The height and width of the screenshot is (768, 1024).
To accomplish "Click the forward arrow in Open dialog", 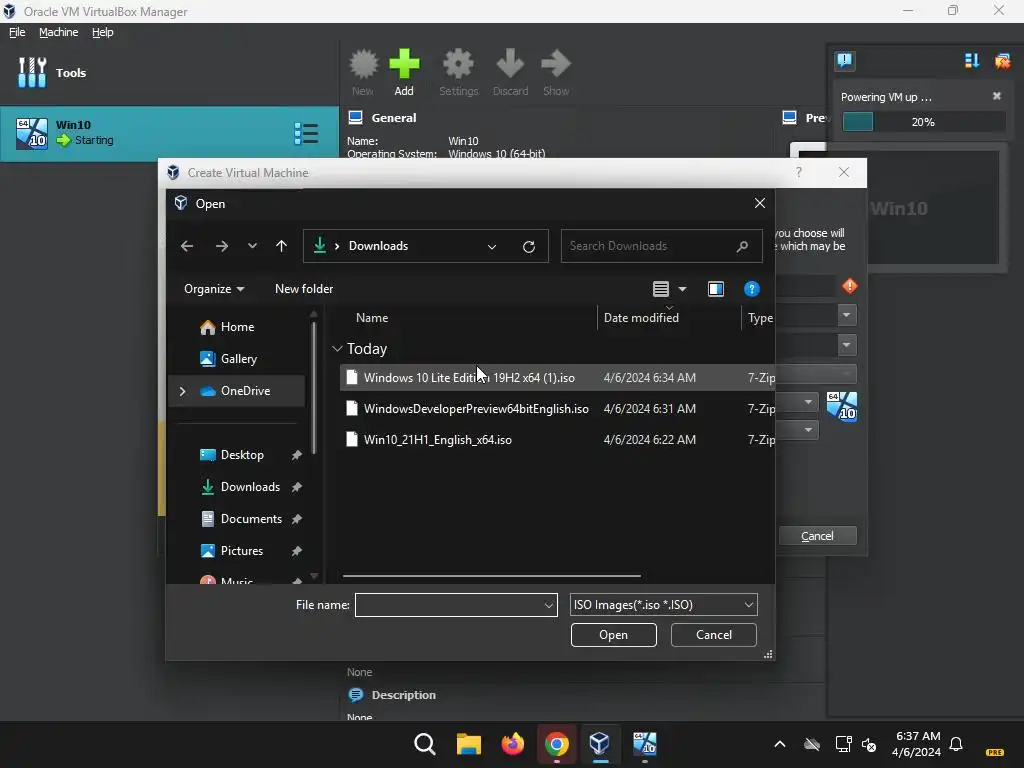I will [x=222, y=246].
